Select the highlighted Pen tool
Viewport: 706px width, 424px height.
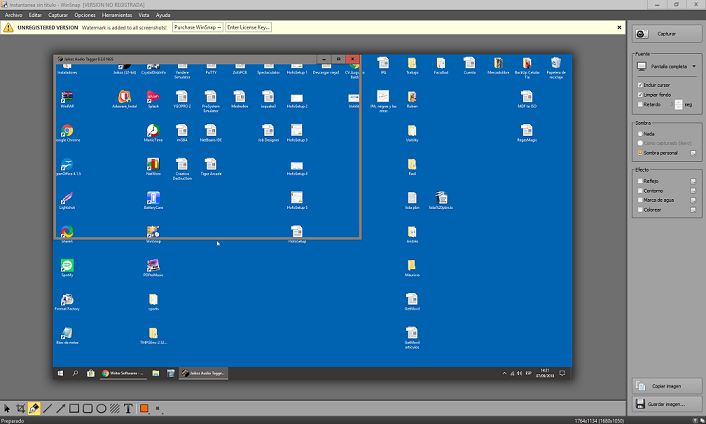34,409
